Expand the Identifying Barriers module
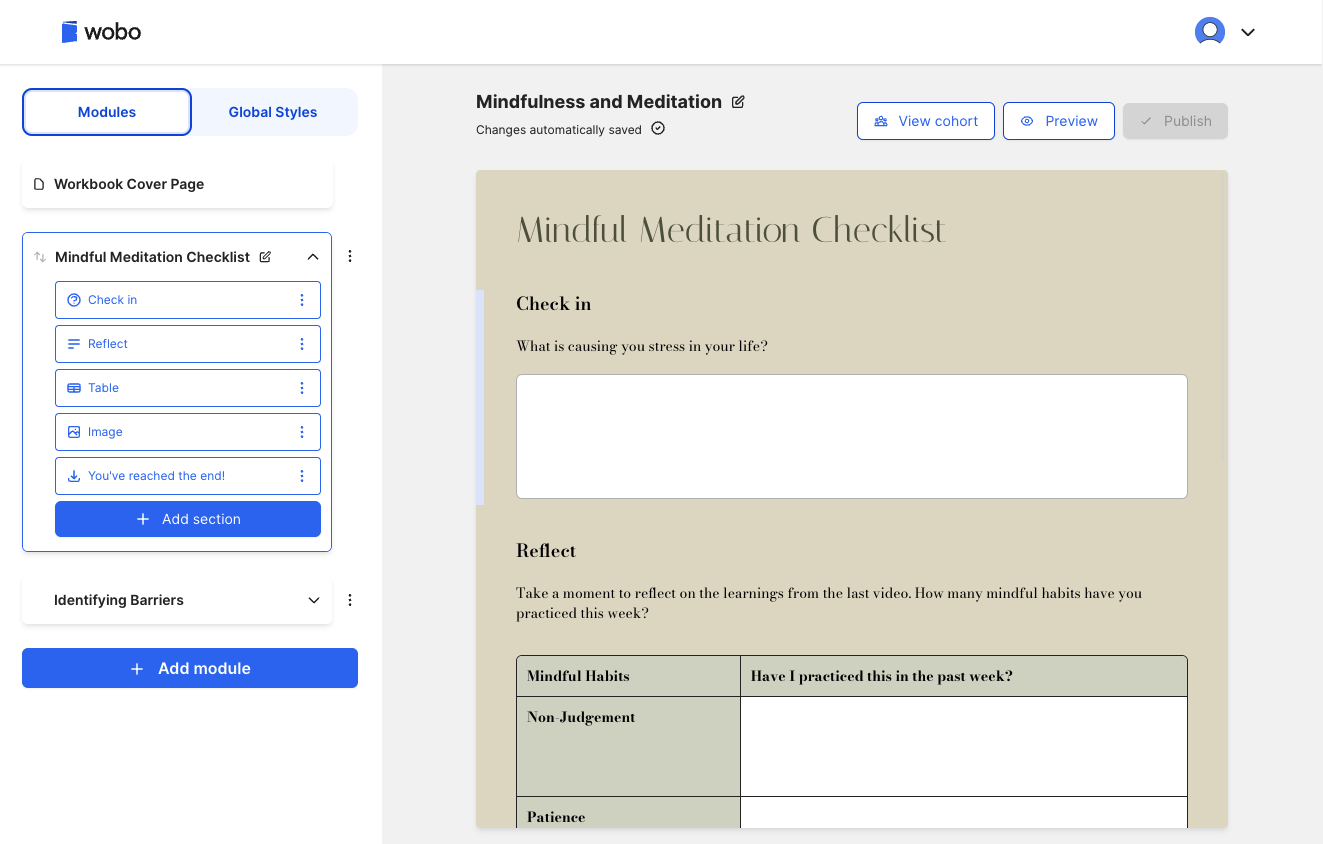This screenshot has width=1323, height=844. (314, 601)
